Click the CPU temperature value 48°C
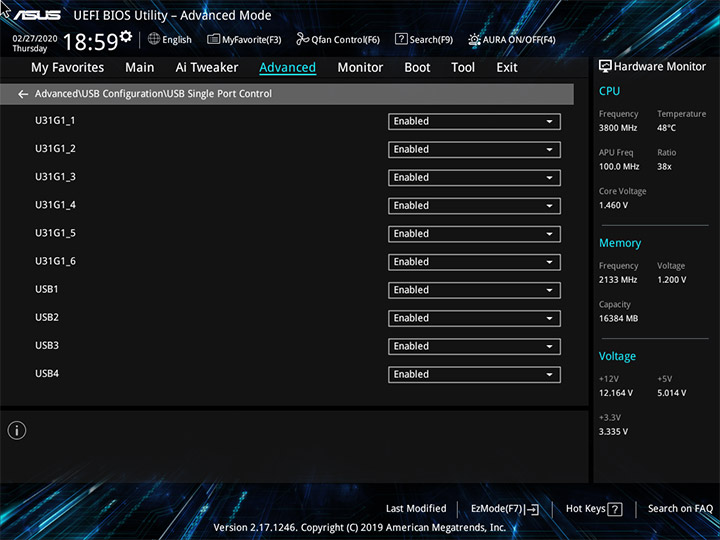The height and width of the screenshot is (540, 720). [666, 128]
